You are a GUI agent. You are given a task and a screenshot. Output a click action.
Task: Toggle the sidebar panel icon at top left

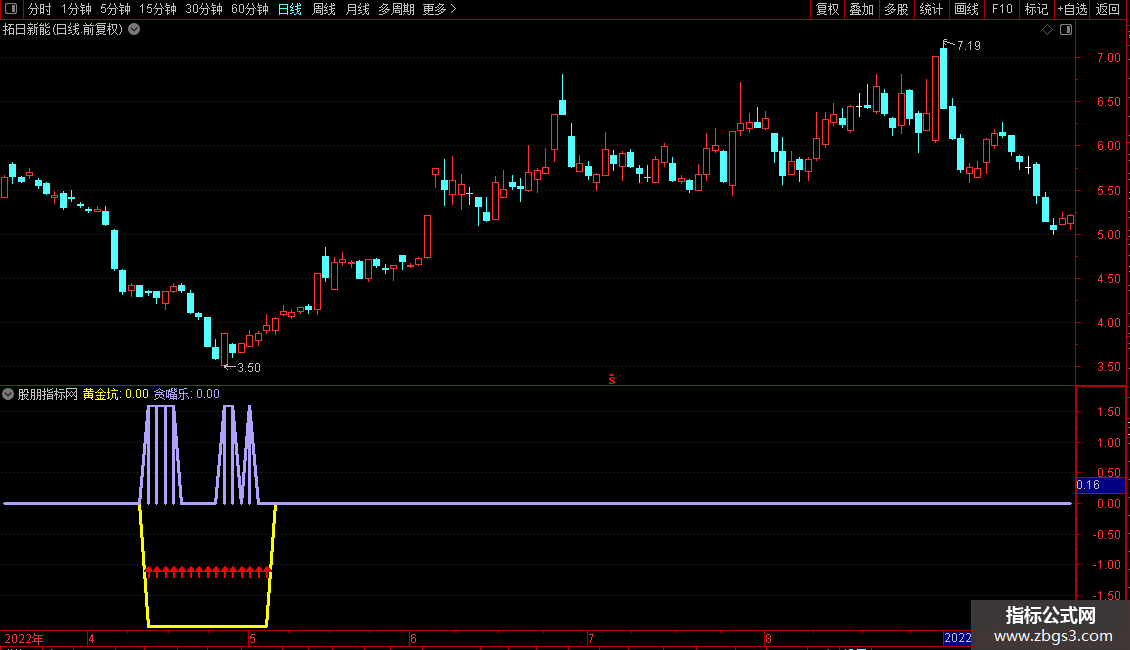(x=11, y=9)
